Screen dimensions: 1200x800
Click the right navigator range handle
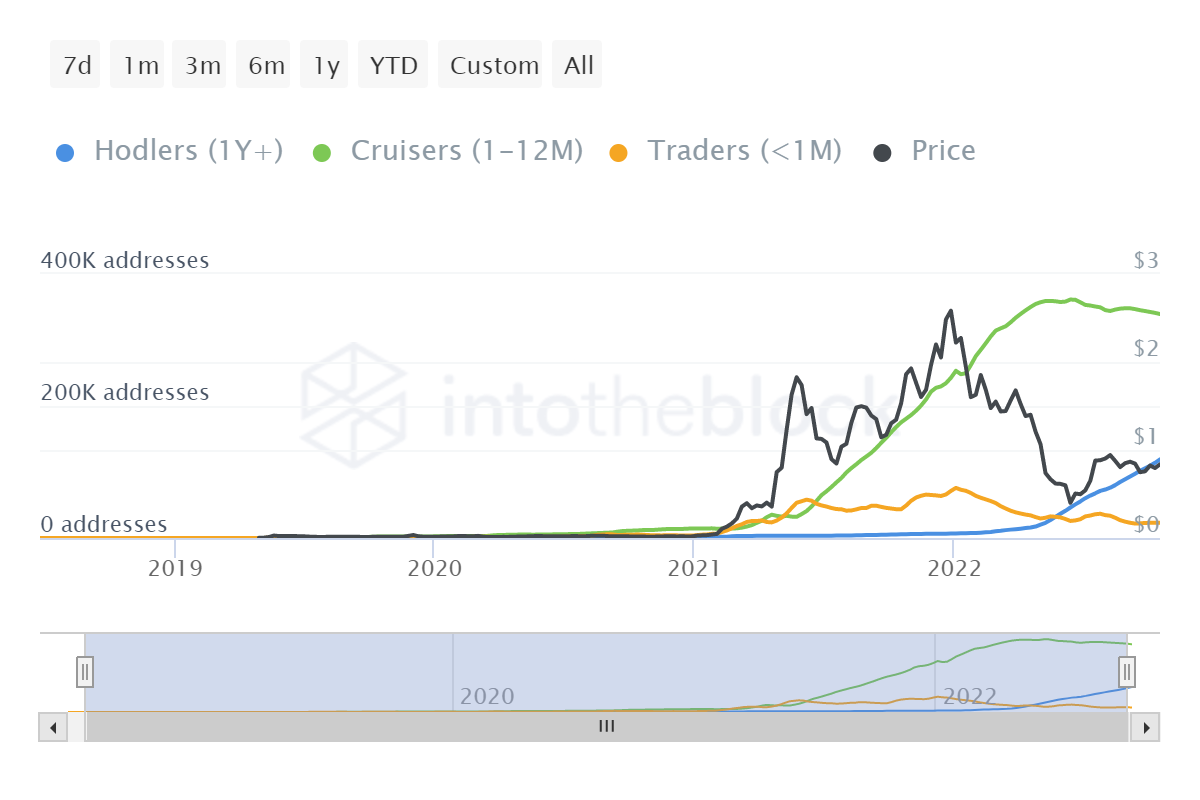(1127, 671)
